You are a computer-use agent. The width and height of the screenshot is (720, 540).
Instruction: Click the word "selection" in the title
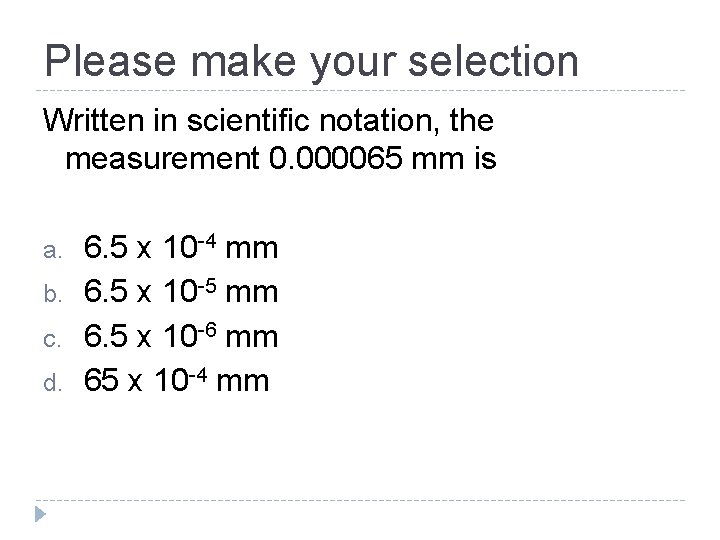(x=493, y=62)
